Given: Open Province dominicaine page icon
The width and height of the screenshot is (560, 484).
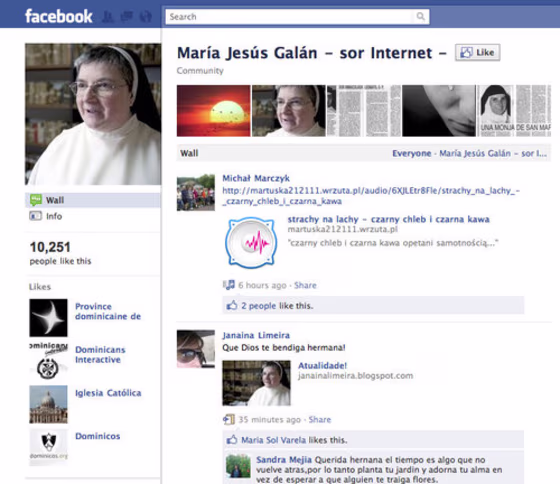Looking at the screenshot, I should click(x=48, y=318).
